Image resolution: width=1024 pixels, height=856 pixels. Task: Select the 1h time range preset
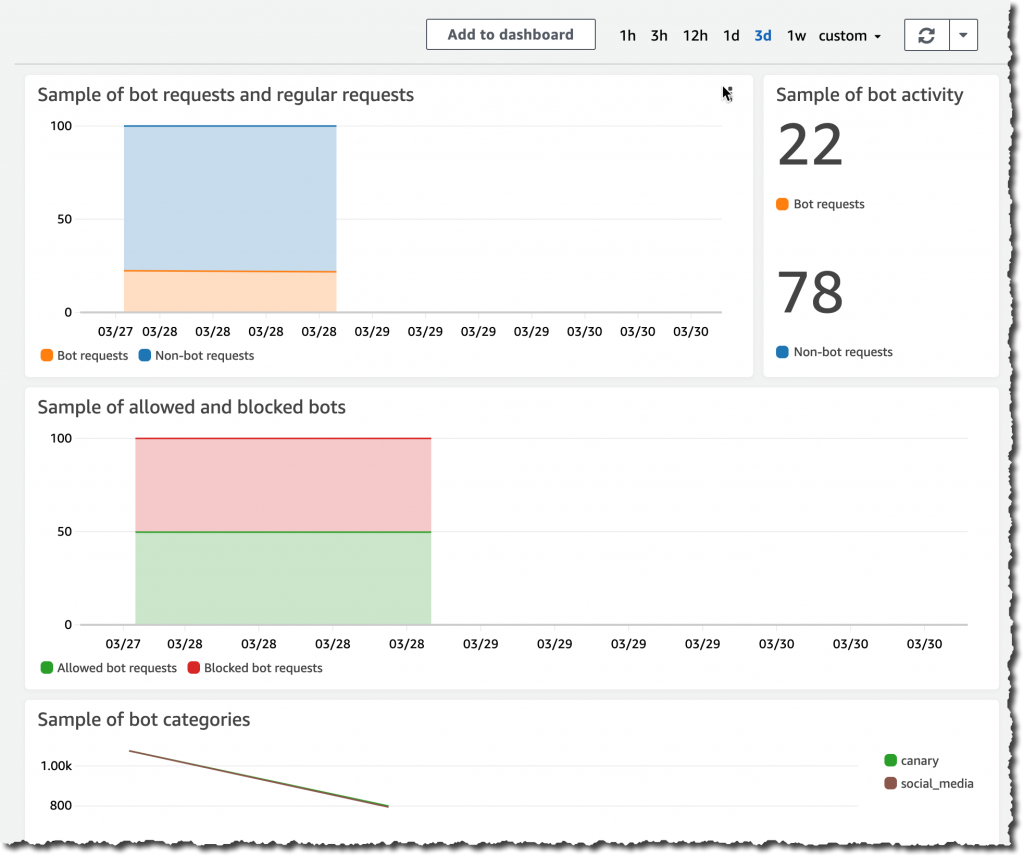pos(627,34)
